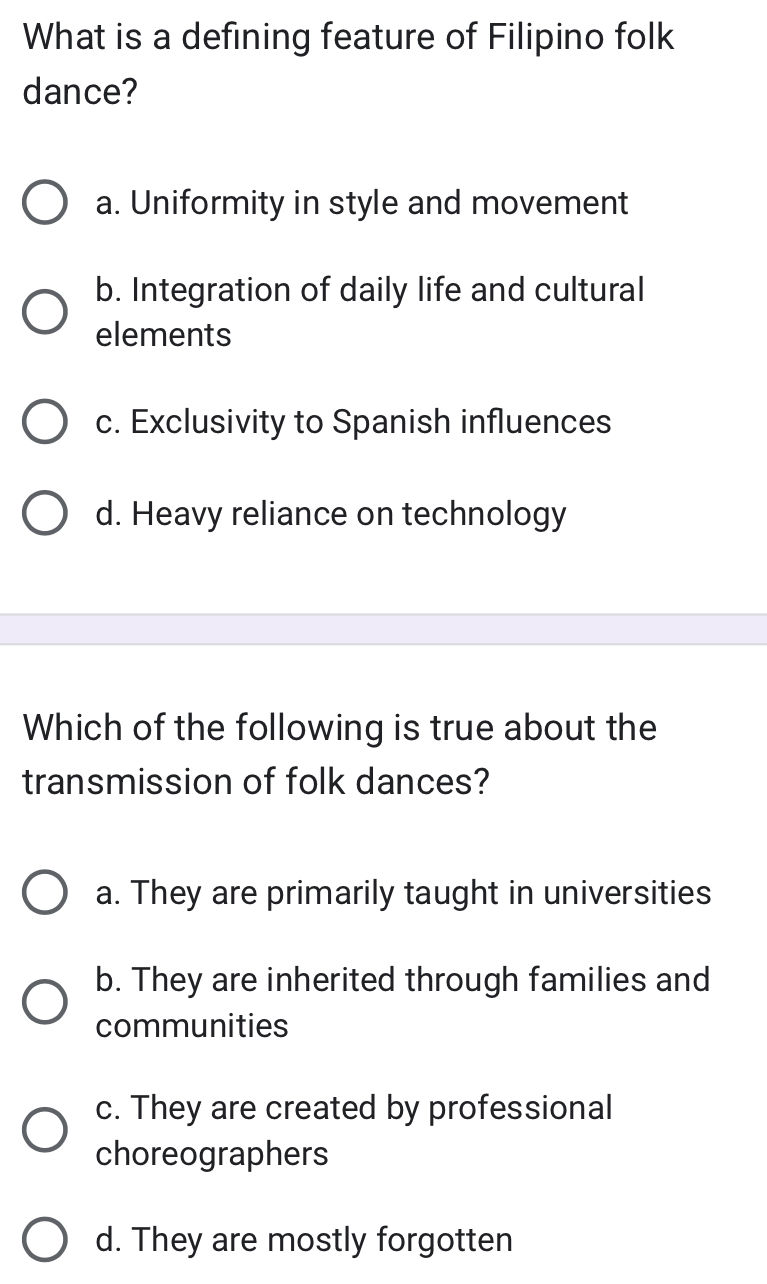The height and width of the screenshot is (1284, 767).
Task: Click the Uniformity in style answer text
Action: (x=360, y=203)
